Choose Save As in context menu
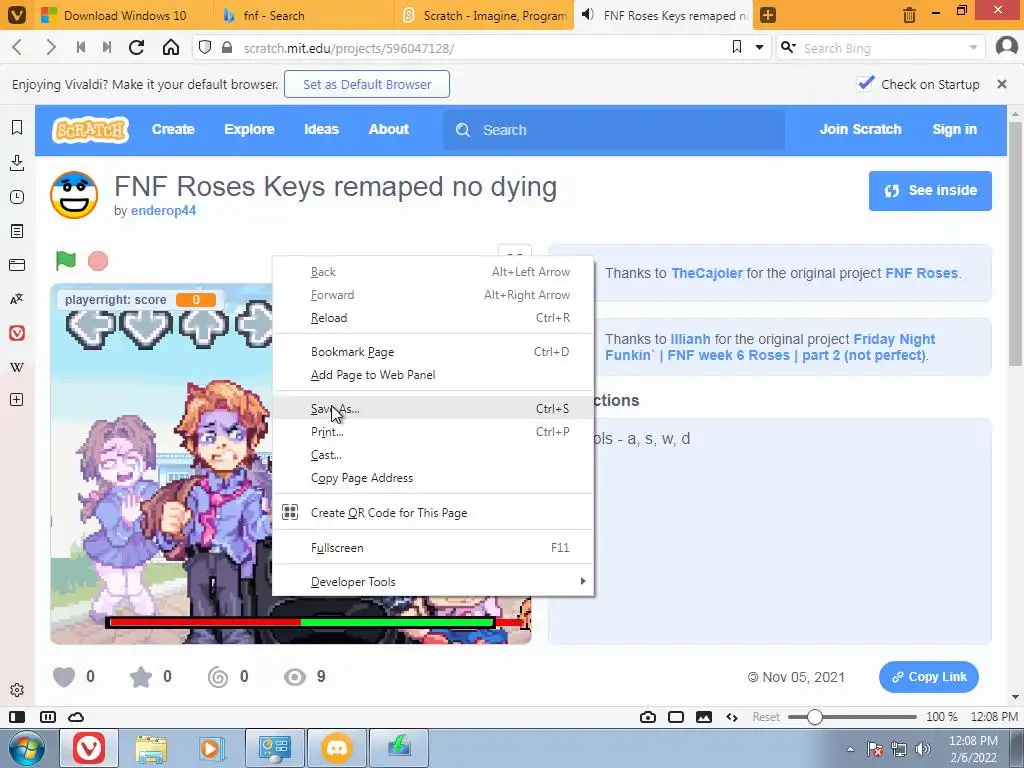The width and height of the screenshot is (1024, 768). (432, 409)
